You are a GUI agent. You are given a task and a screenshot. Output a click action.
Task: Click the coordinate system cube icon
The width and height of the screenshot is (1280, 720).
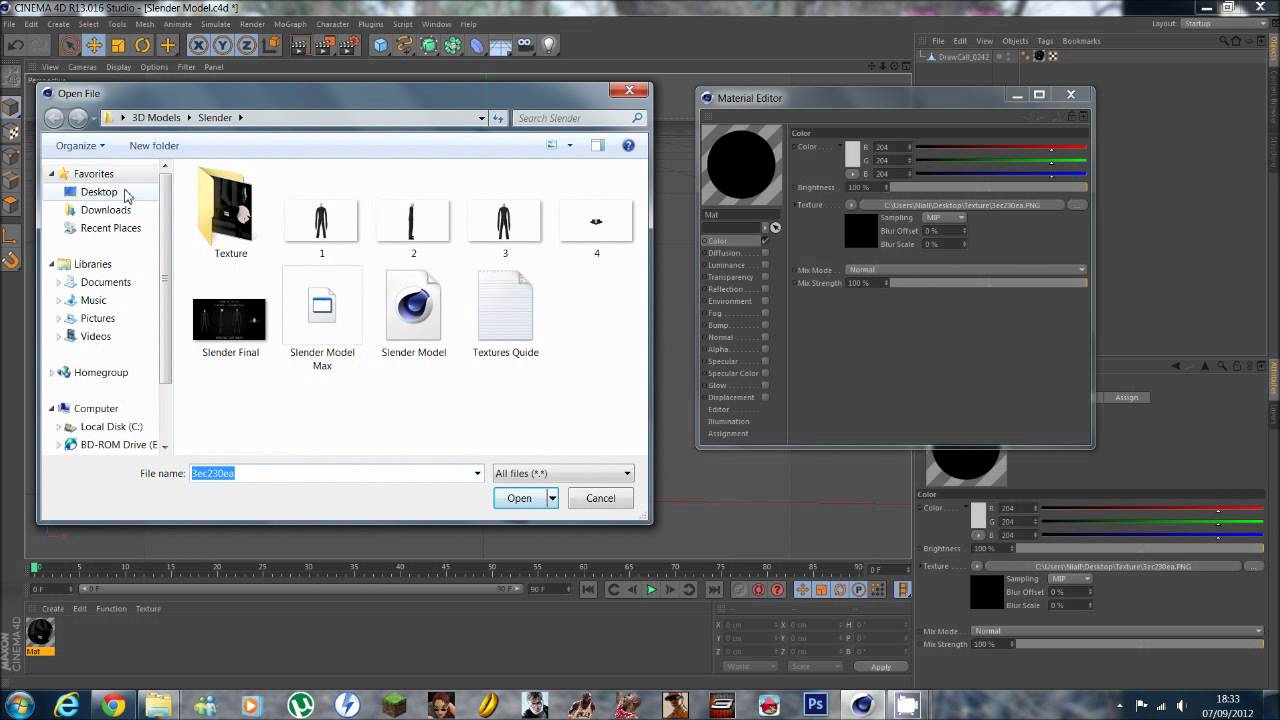[271, 45]
